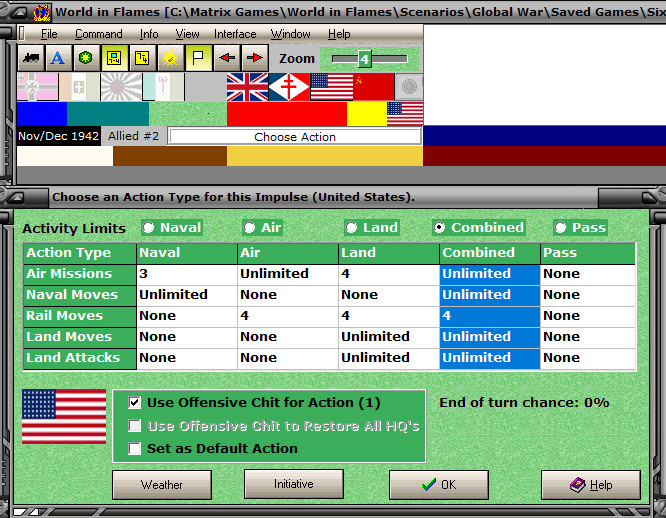Image resolution: width=666 pixels, height=518 pixels.
Task: Select the faded German flag
Action: point(38,87)
